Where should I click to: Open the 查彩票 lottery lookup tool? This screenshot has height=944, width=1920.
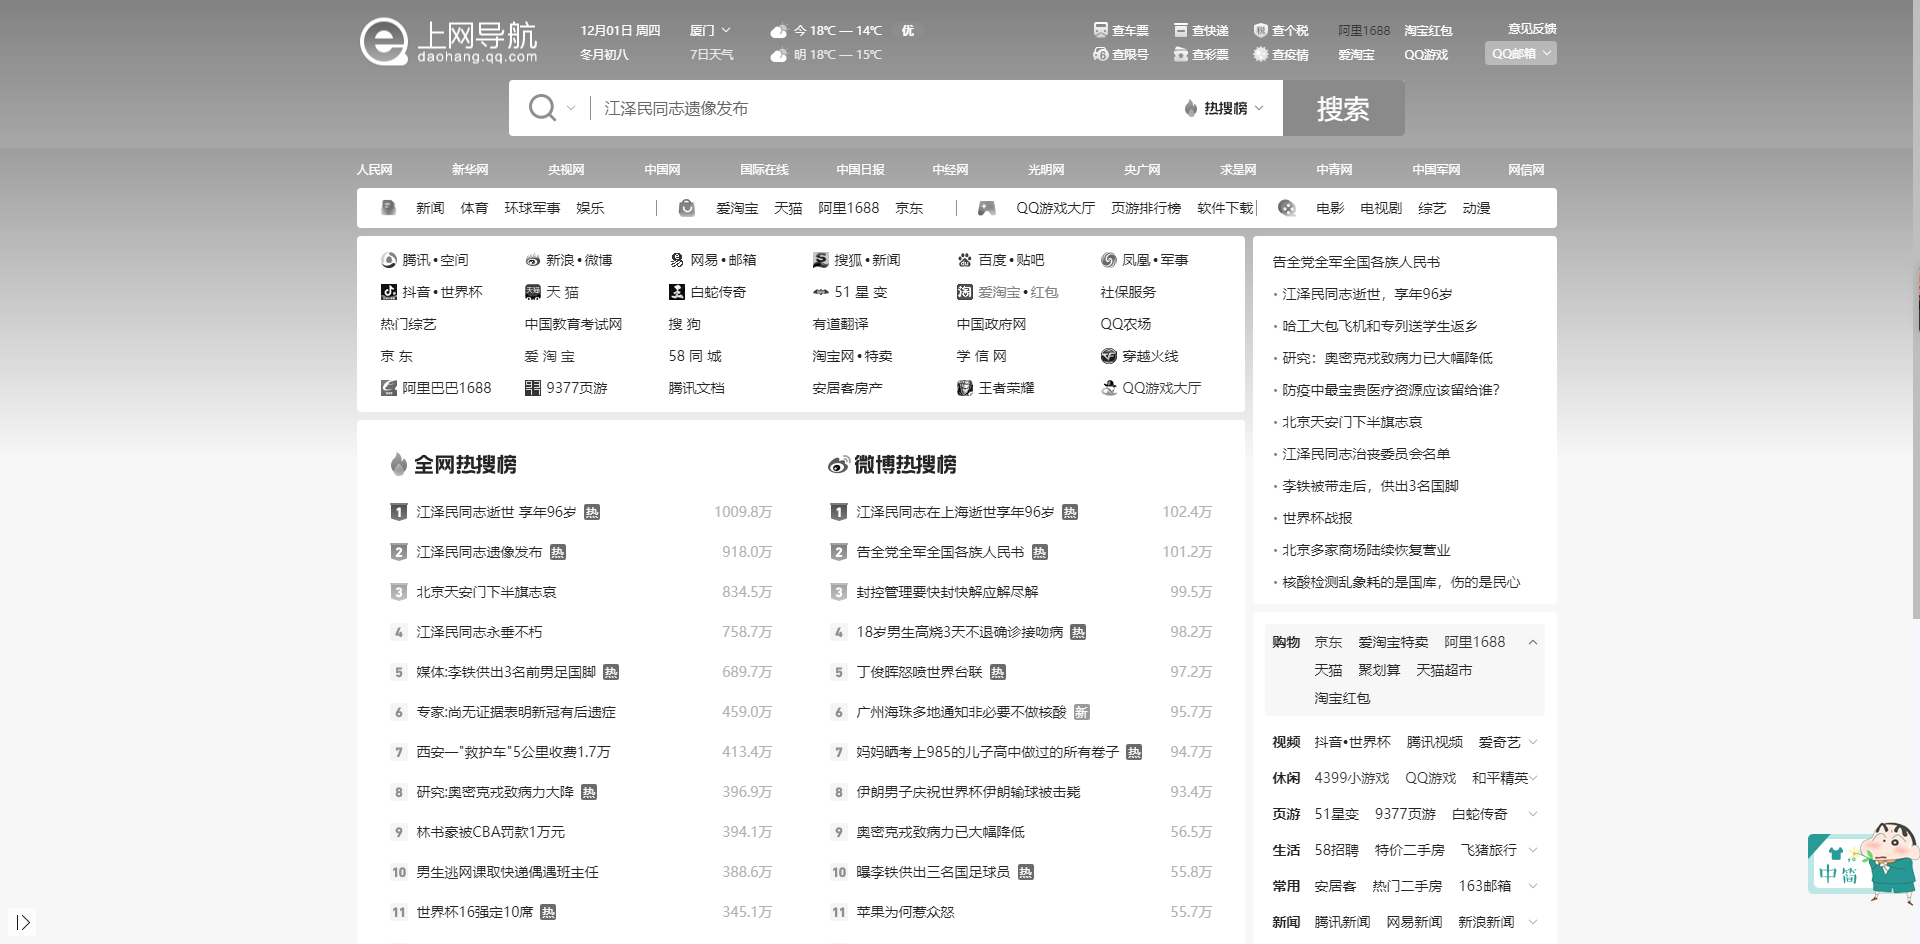[x=1202, y=55]
